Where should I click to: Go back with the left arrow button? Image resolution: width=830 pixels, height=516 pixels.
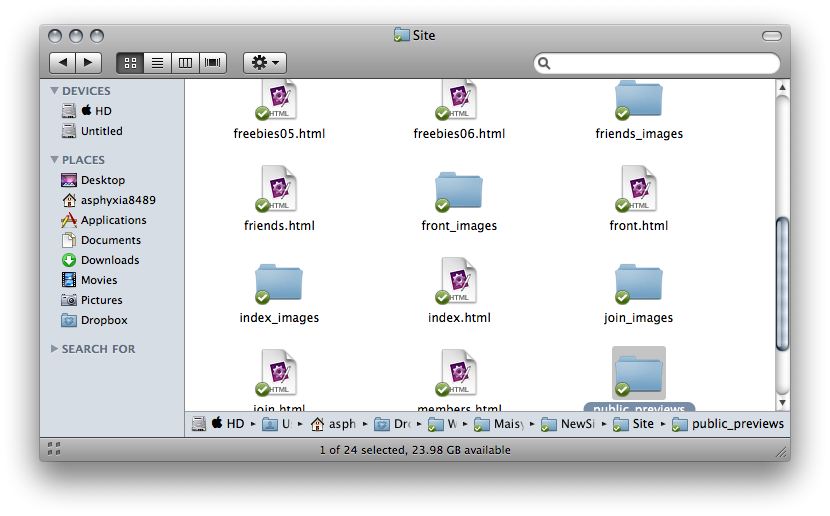(62, 63)
